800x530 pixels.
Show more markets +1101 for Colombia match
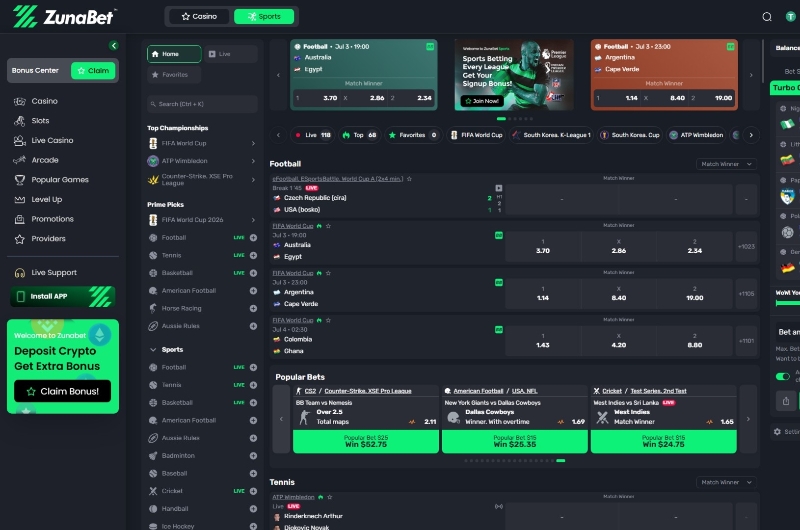[x=746, y=341]
